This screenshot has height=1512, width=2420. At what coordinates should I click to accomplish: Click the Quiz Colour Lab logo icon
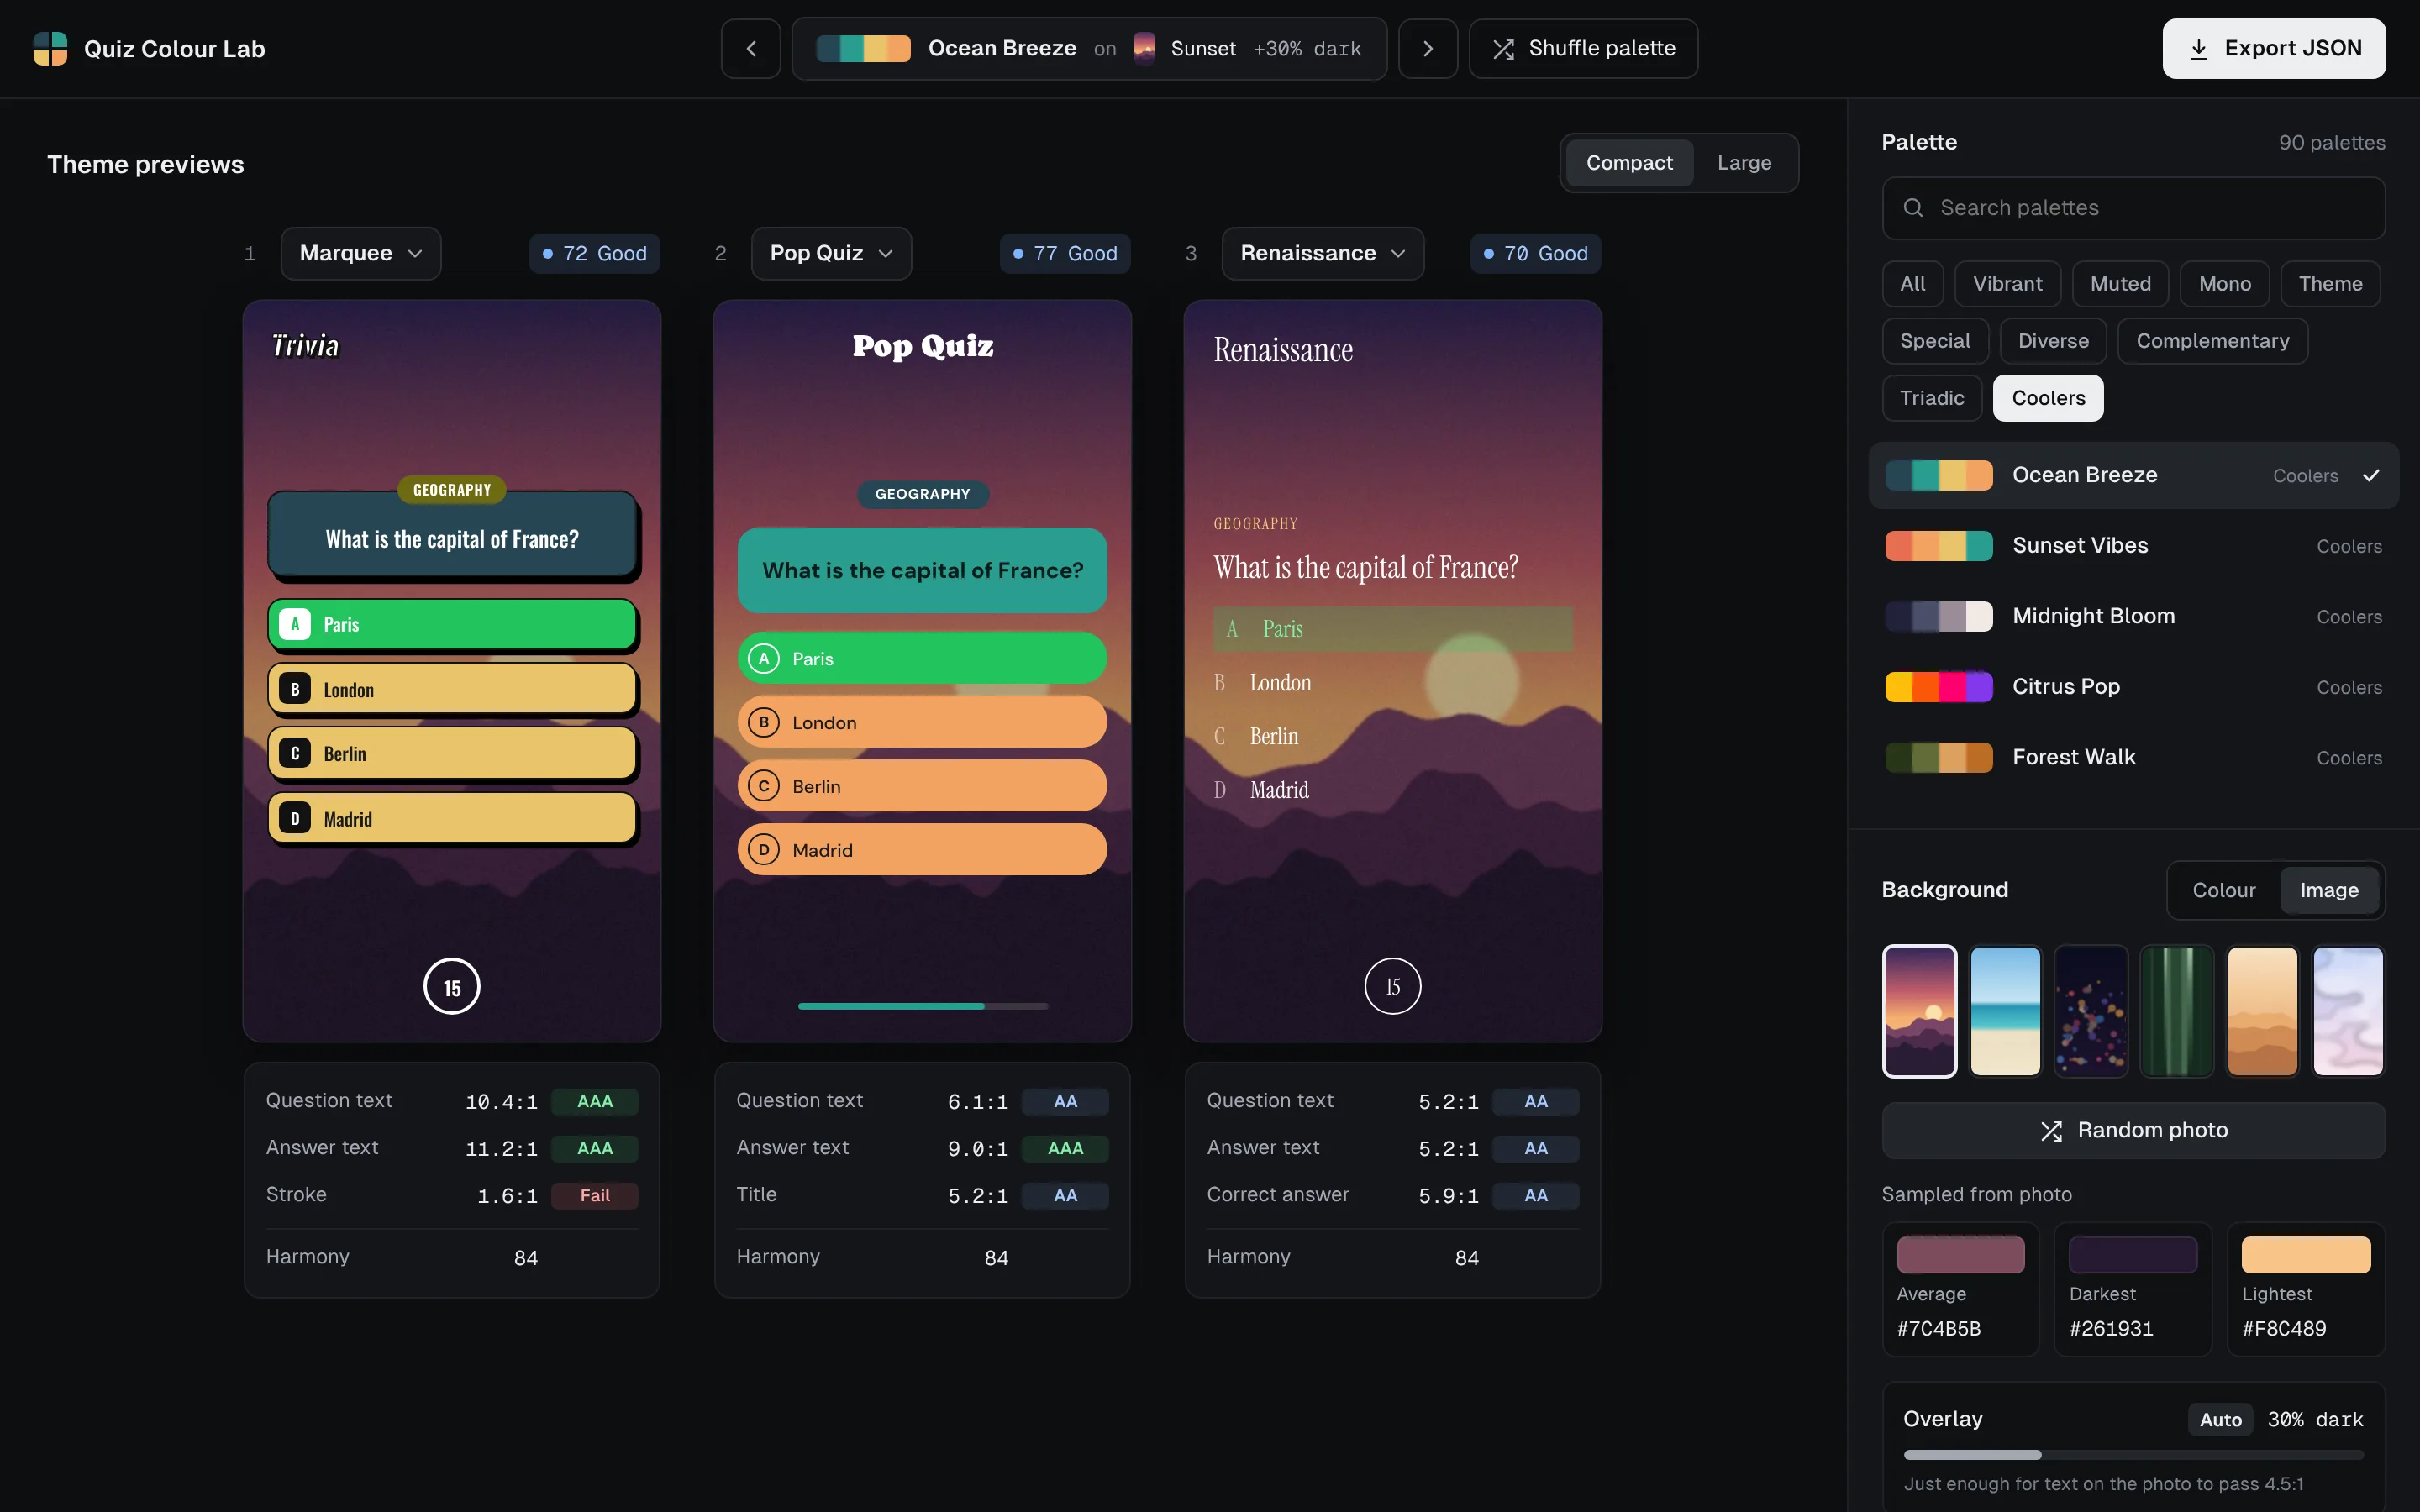(50, 49)
